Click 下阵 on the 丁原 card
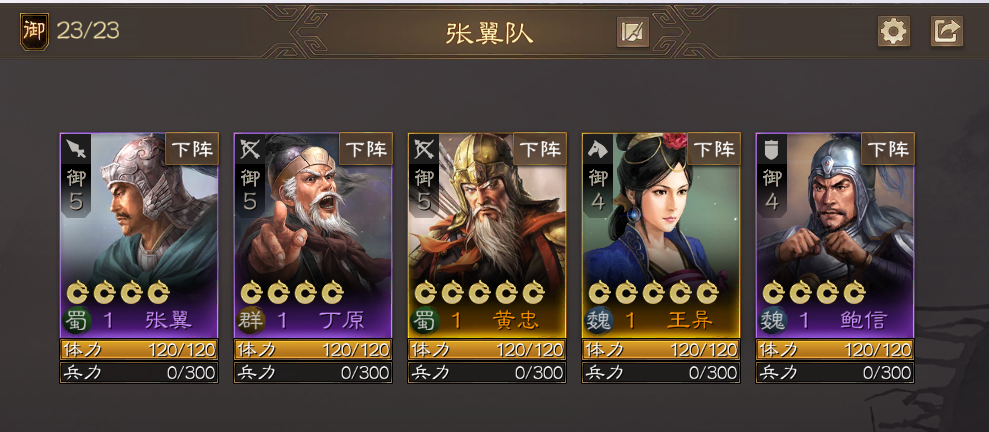 [x=366, y=149]
